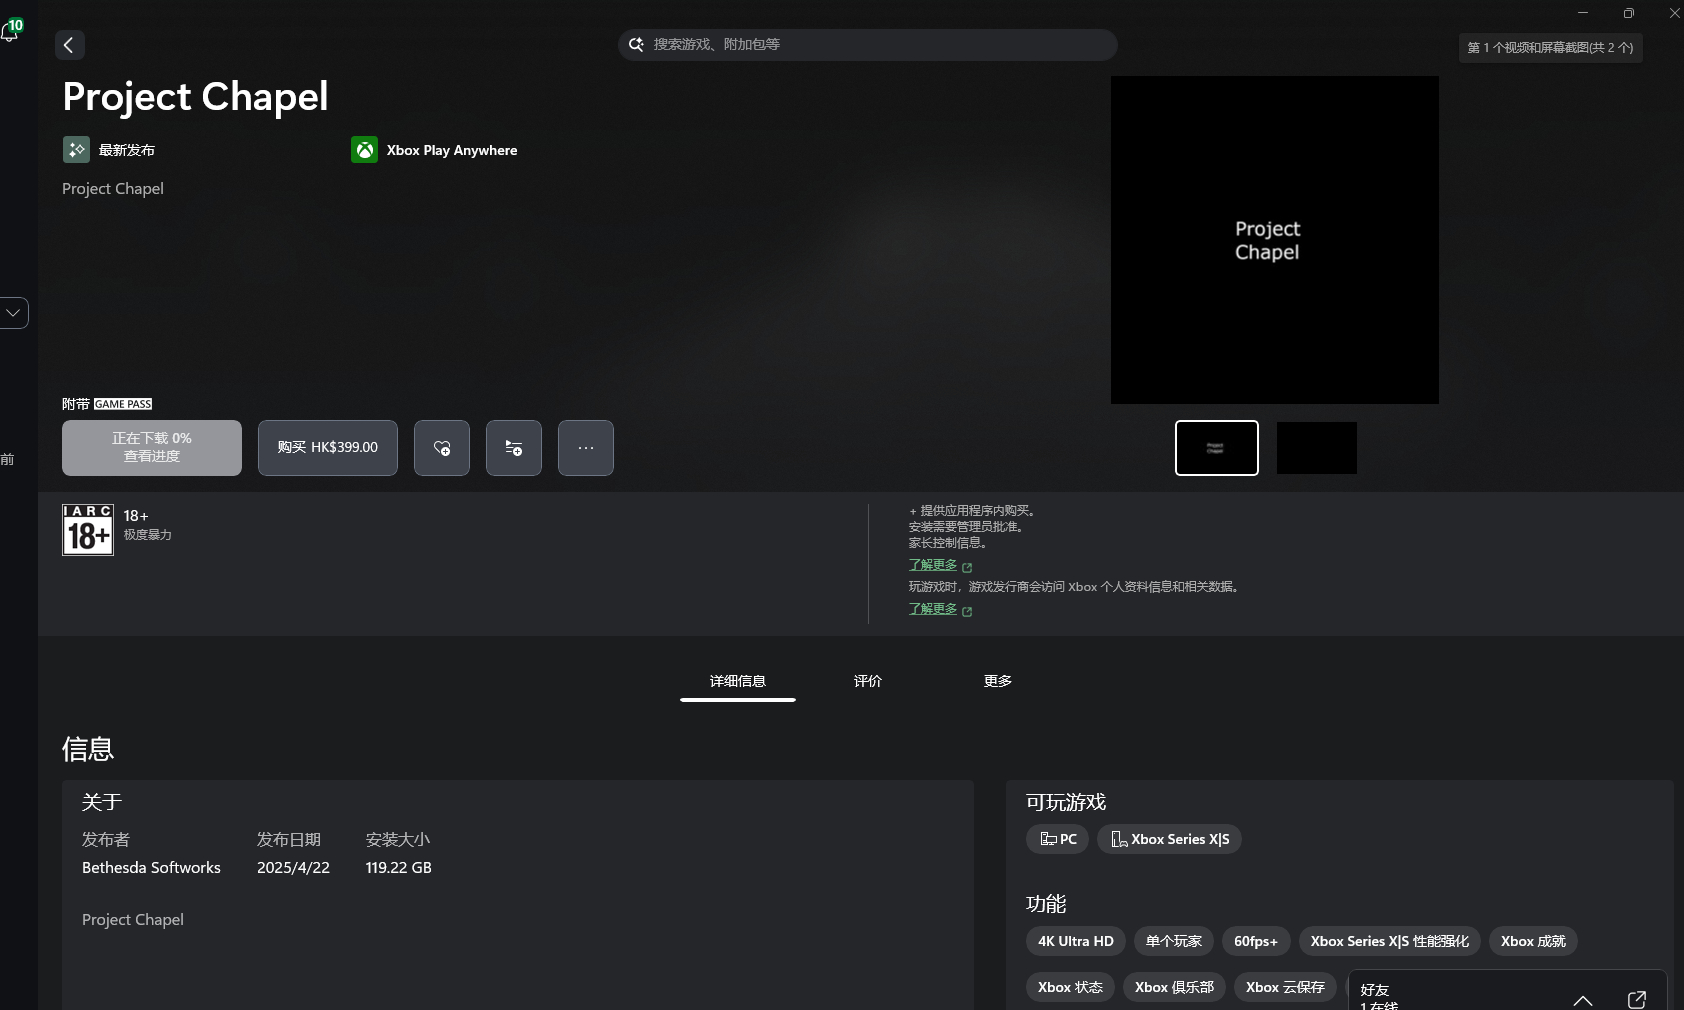Minimize the Xbox app window
This screenshot has height=1010, width=1684.
tap(1583, 13)
